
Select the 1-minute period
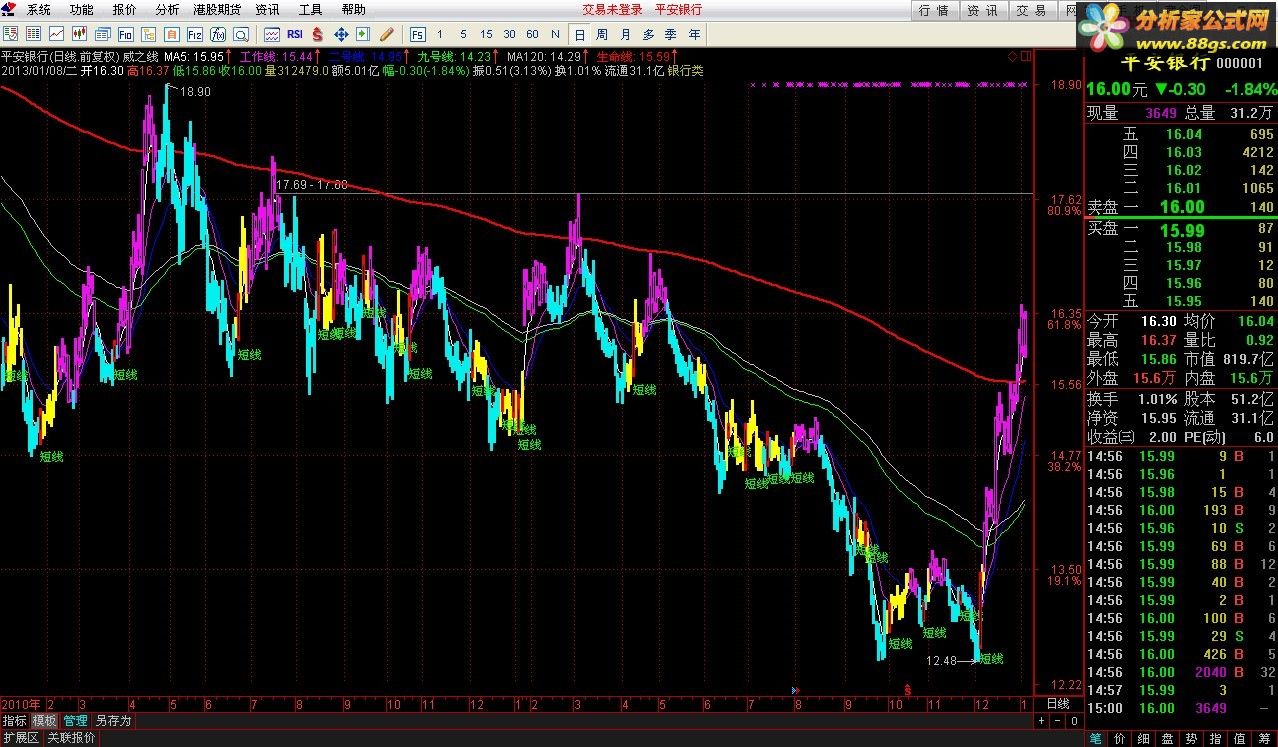pos(440,34)
